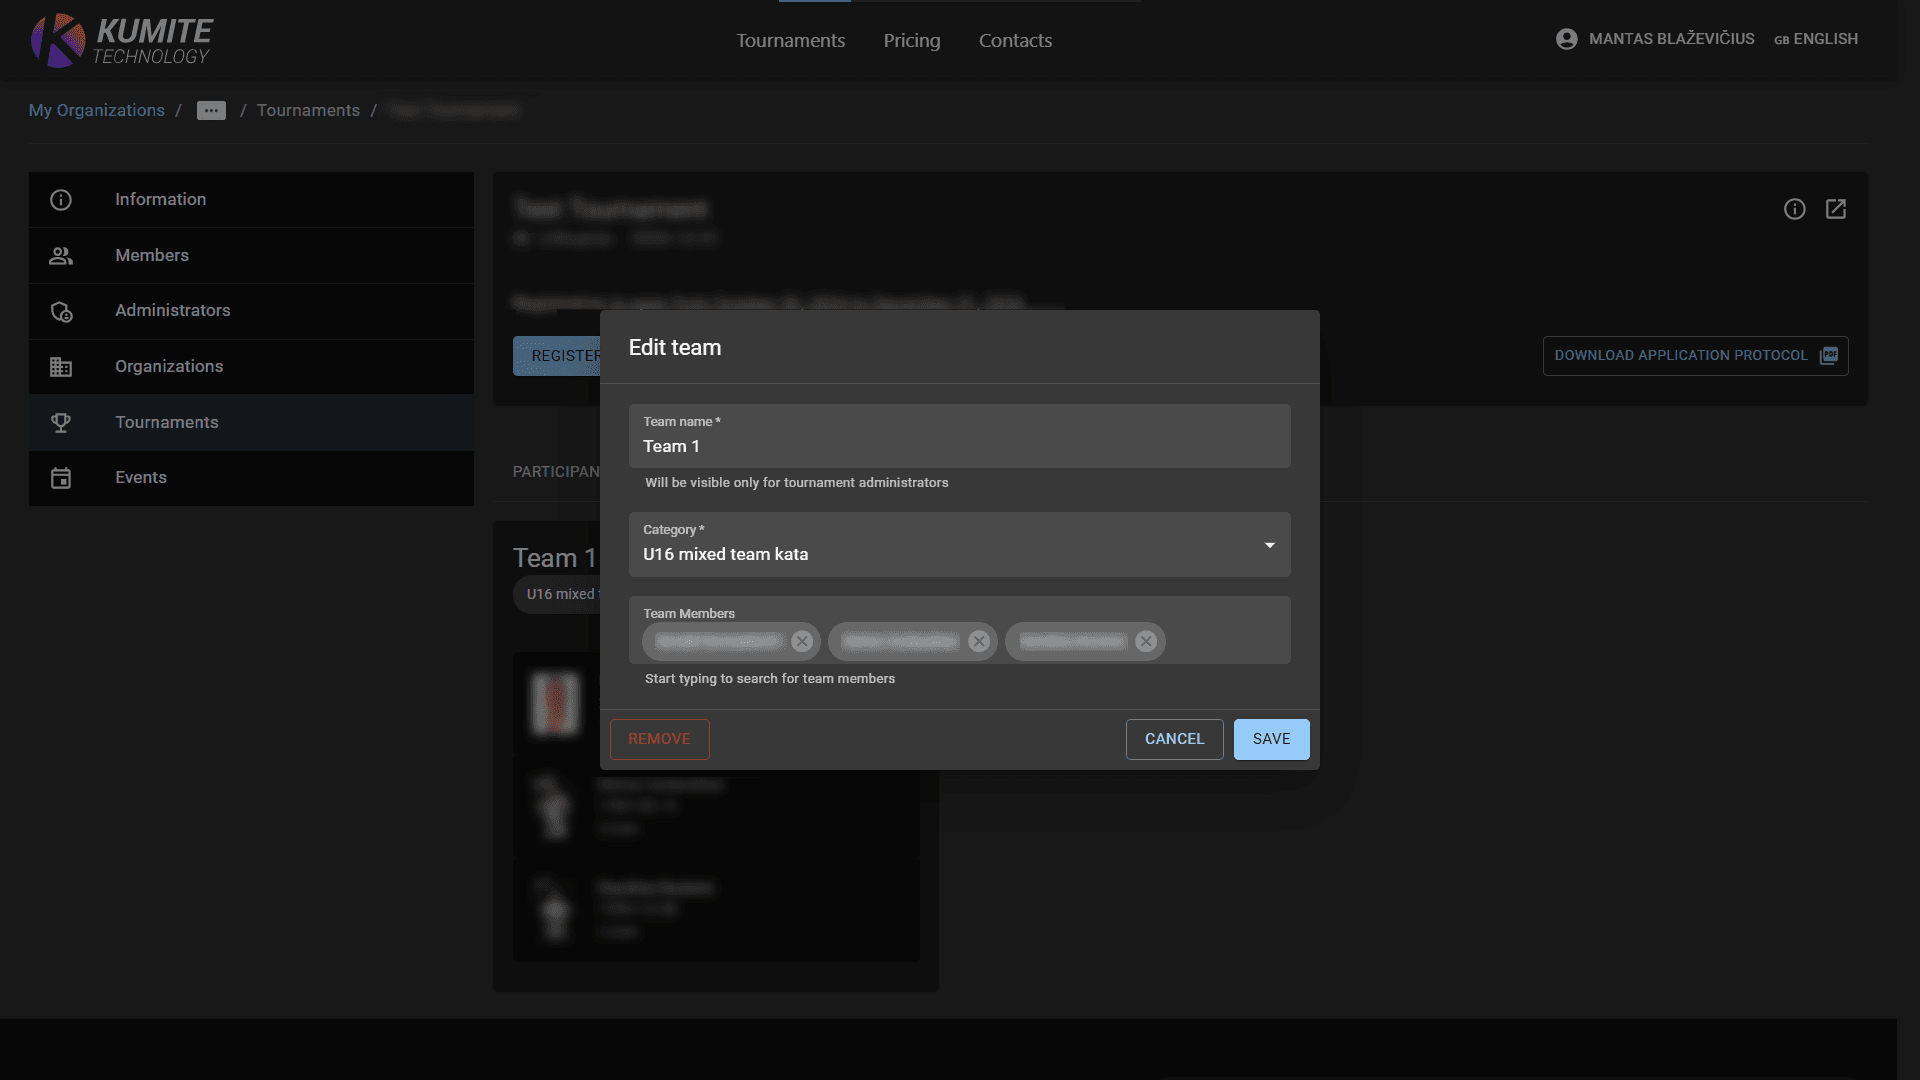Viewport: 1920px width, 1080px height.
Task: Remove the first team member chip
Action: tap(801, 641)
